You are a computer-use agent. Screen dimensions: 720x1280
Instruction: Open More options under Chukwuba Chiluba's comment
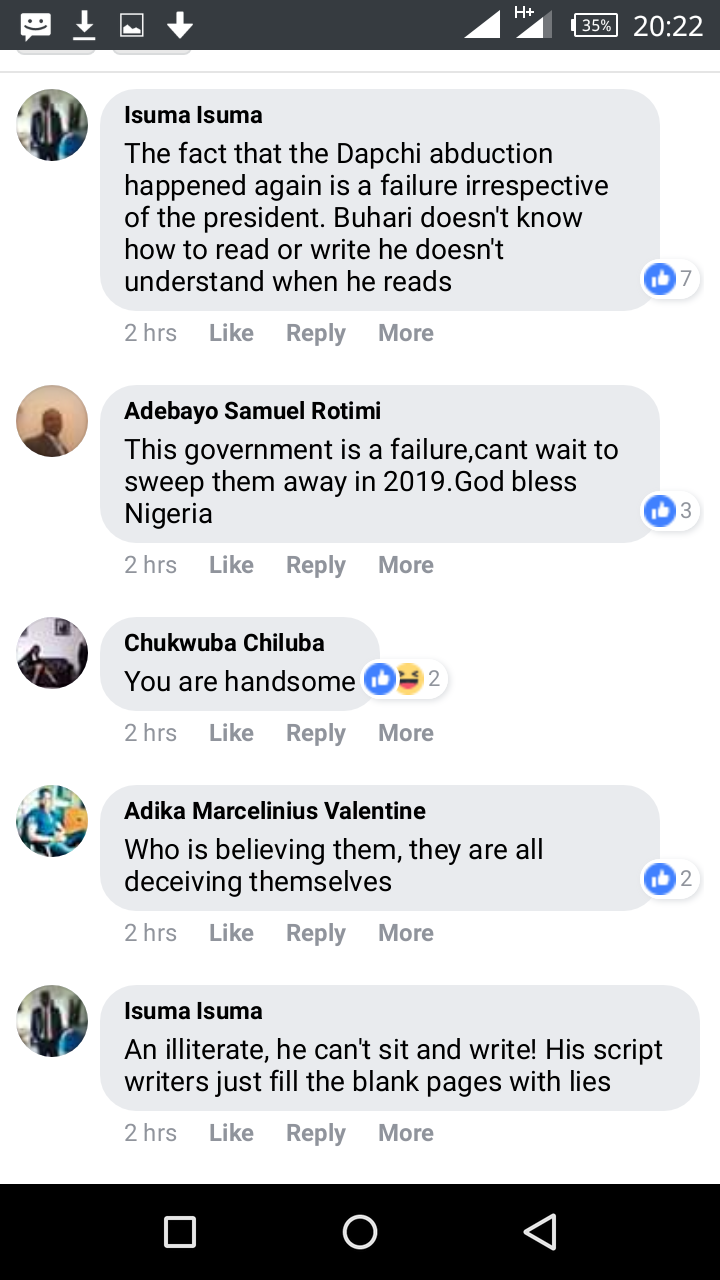pos(405,733)
